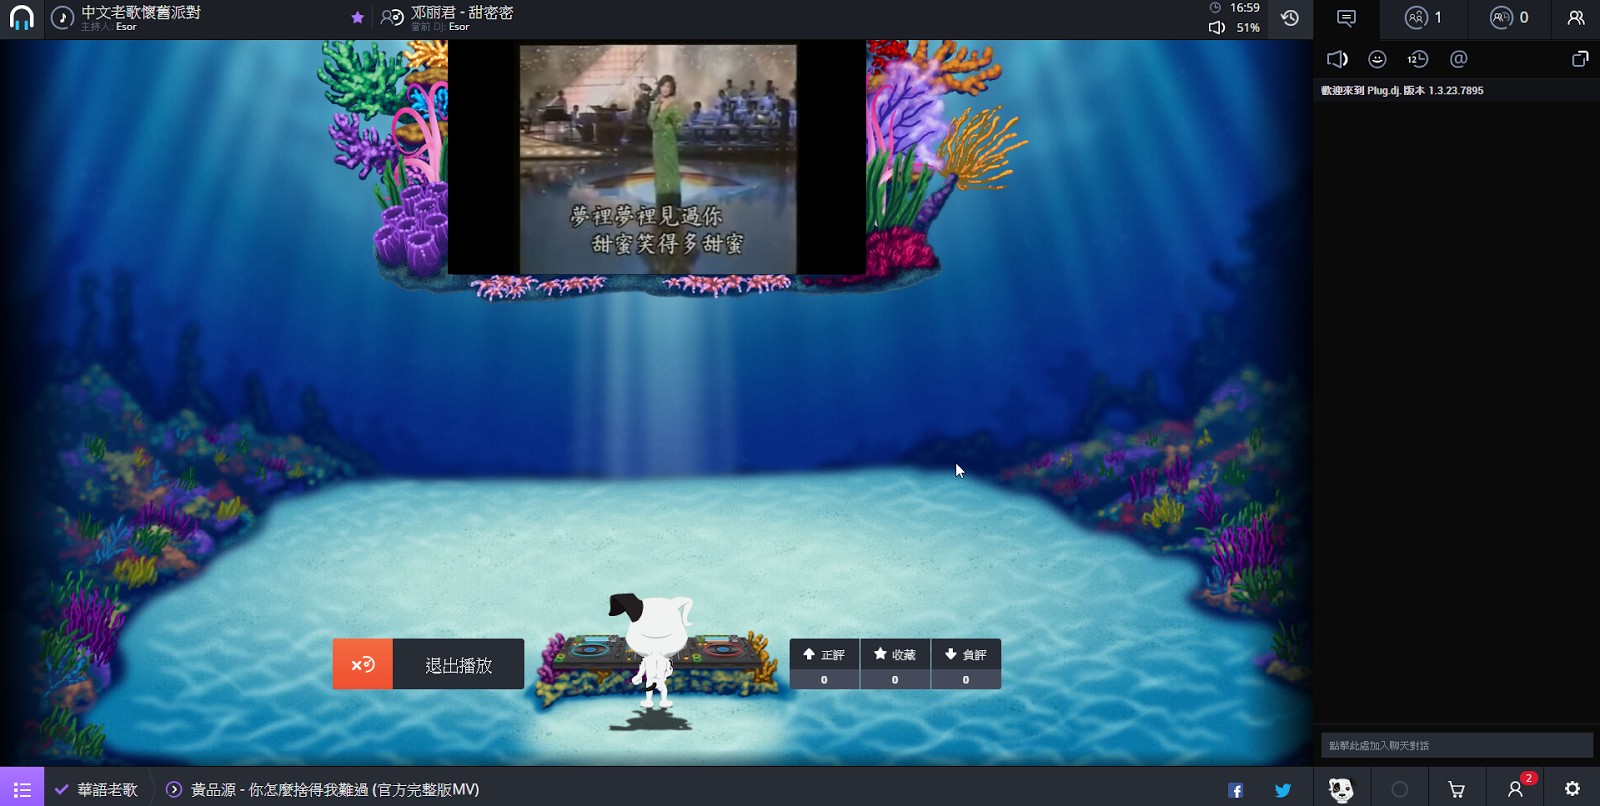Click the current DJ icon in header

click(392, 18)
